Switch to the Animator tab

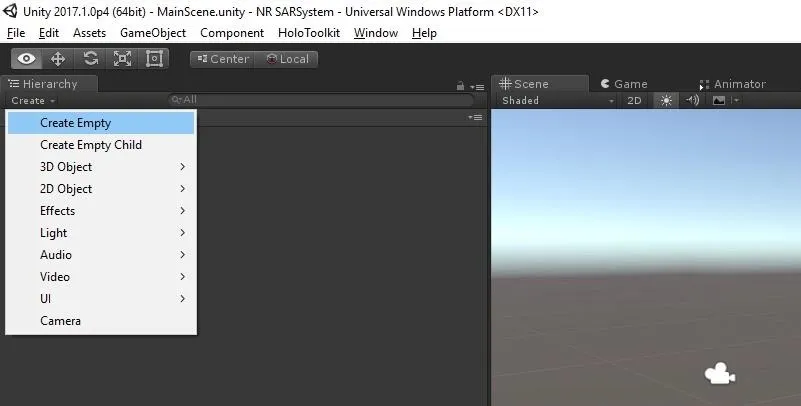click(x=733, y=84)
